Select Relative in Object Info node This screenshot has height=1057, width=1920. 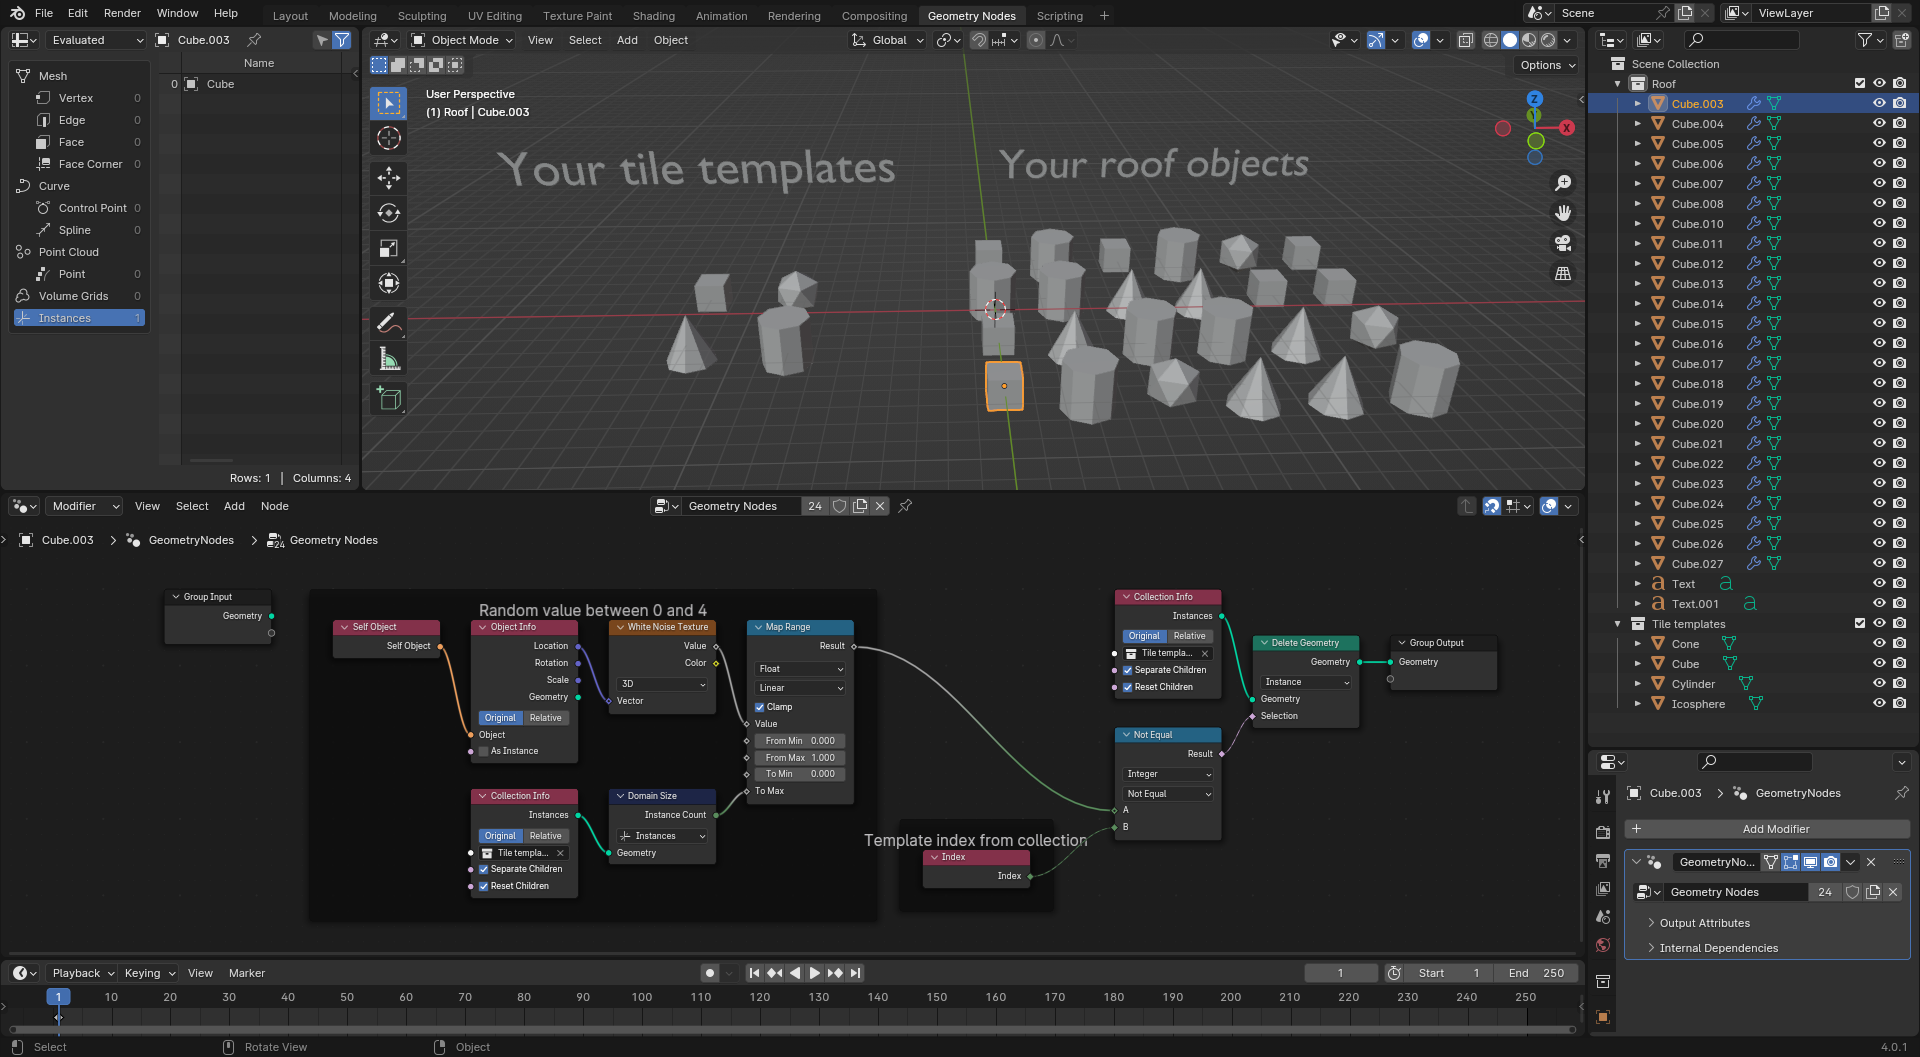pyautogui.click(x=546, y=718)
